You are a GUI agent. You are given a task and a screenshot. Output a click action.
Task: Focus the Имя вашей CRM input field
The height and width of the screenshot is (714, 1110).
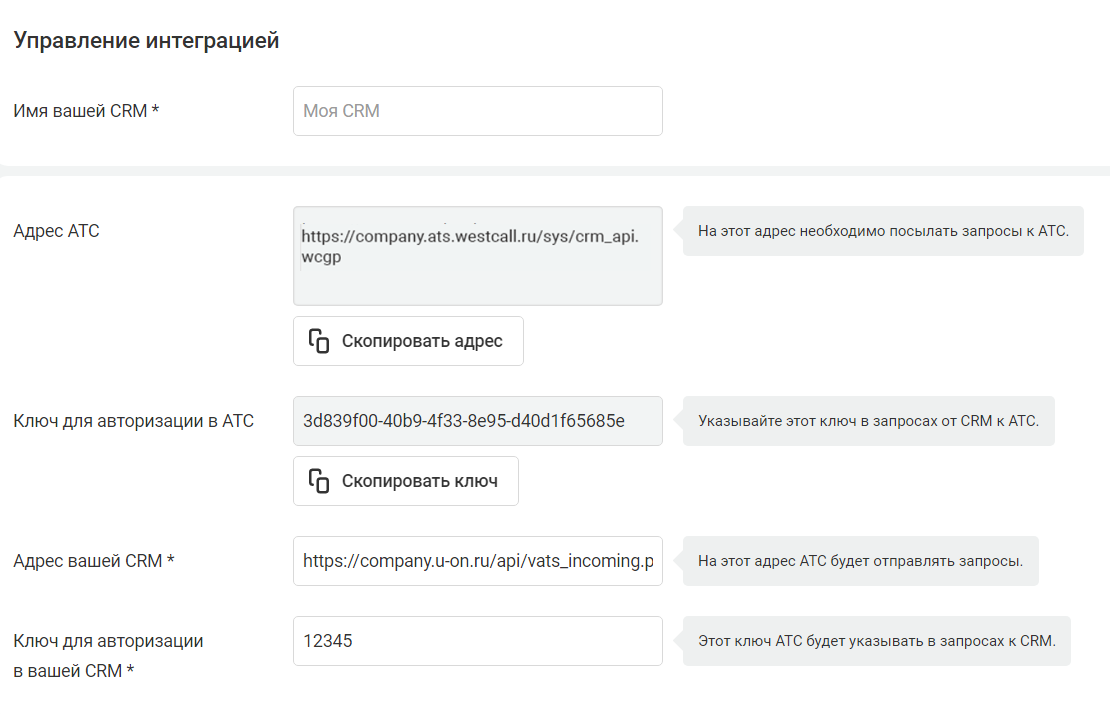pos(478,111)
